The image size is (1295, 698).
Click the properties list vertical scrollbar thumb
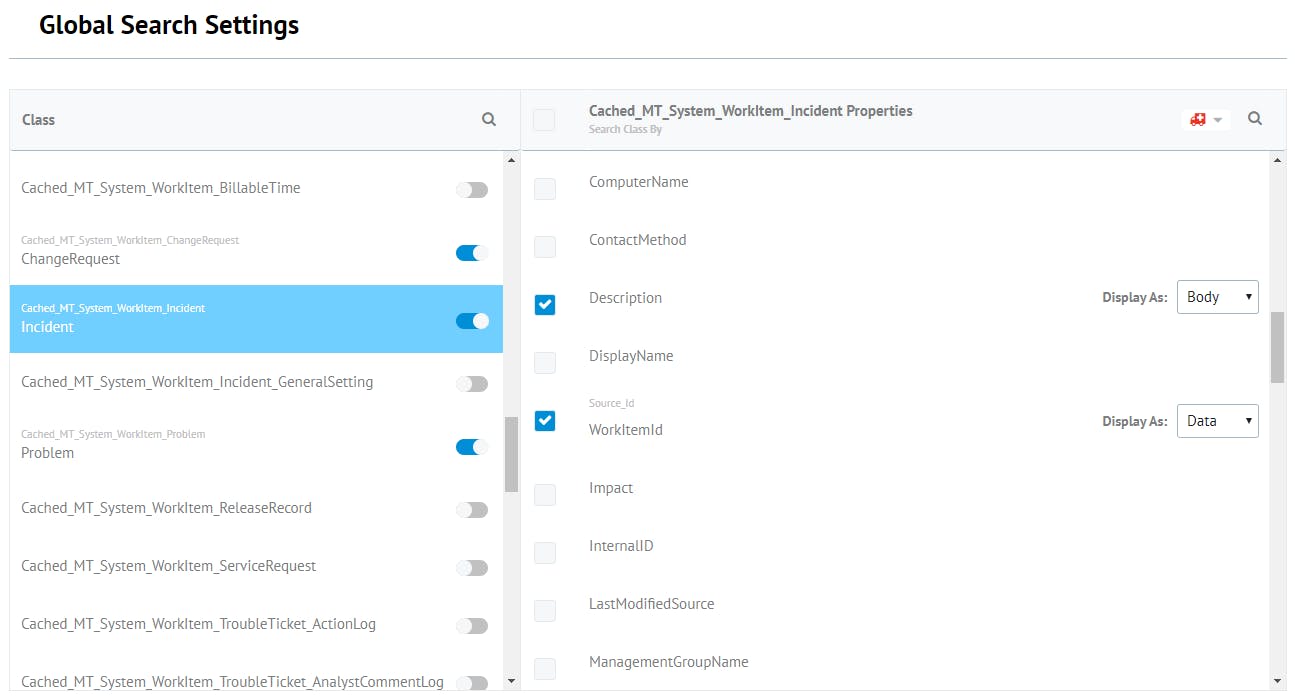1277,347
